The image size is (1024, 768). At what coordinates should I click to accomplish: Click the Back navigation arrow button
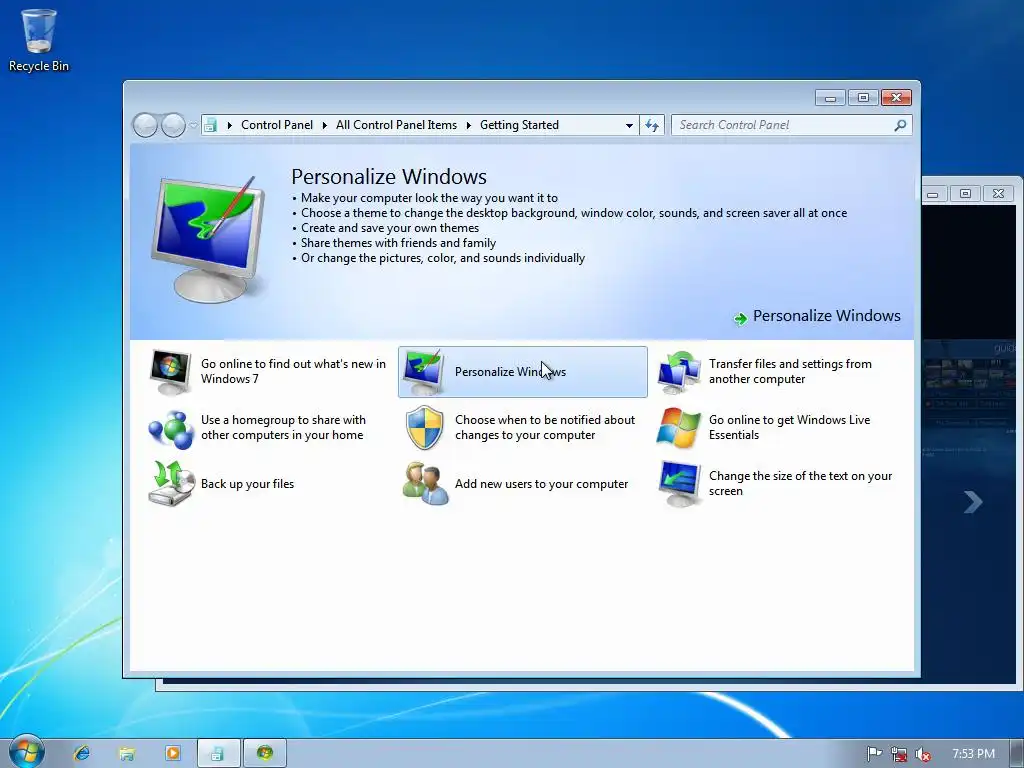(x=145, y=125)
